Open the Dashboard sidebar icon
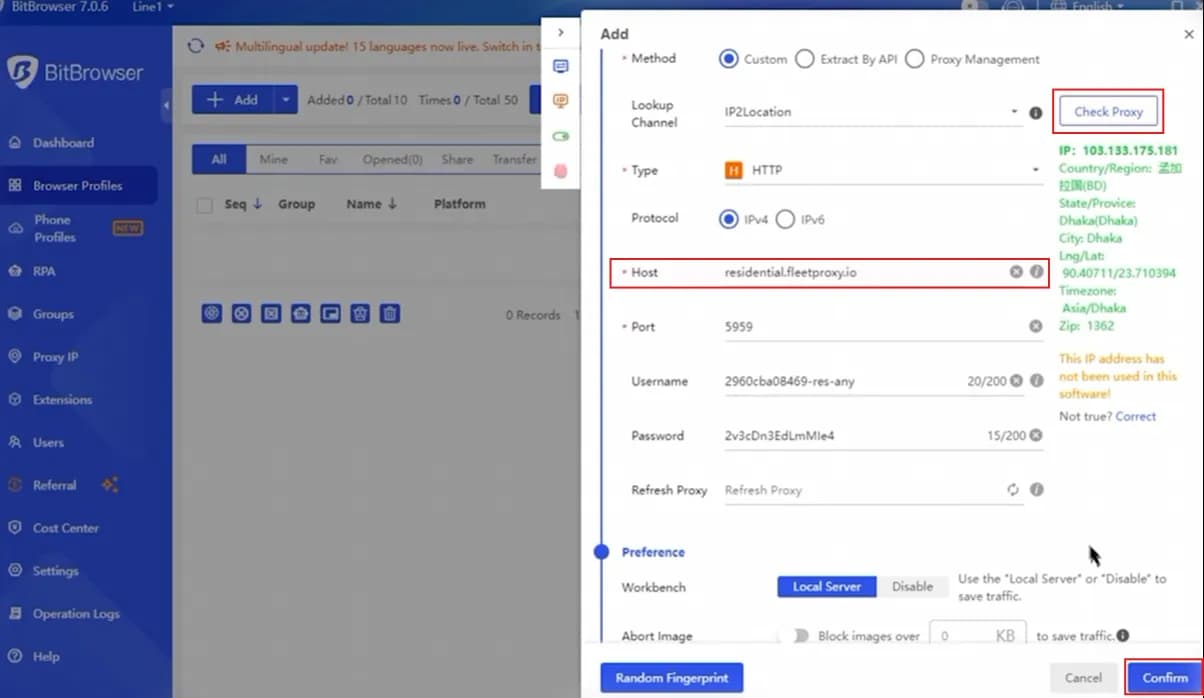This screenshot has width=1204, height=698. tap(15, 143)
